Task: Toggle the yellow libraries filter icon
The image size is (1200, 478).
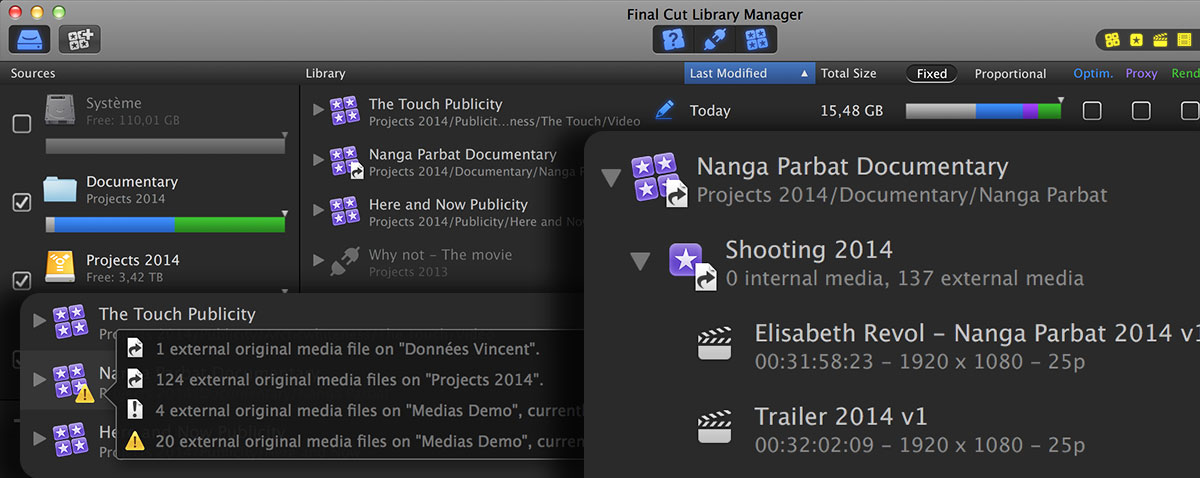Action: 1112,40
